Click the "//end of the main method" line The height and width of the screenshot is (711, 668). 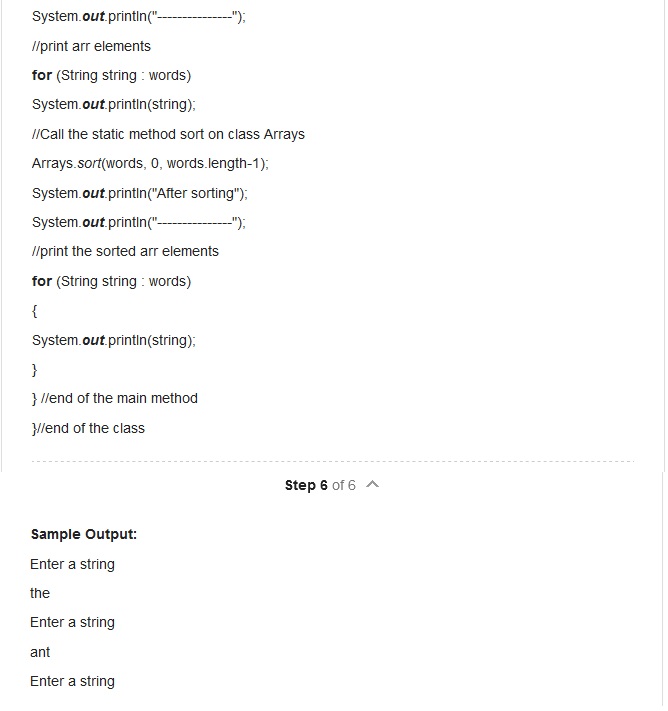pyautogui.click(x=115, y=398)
